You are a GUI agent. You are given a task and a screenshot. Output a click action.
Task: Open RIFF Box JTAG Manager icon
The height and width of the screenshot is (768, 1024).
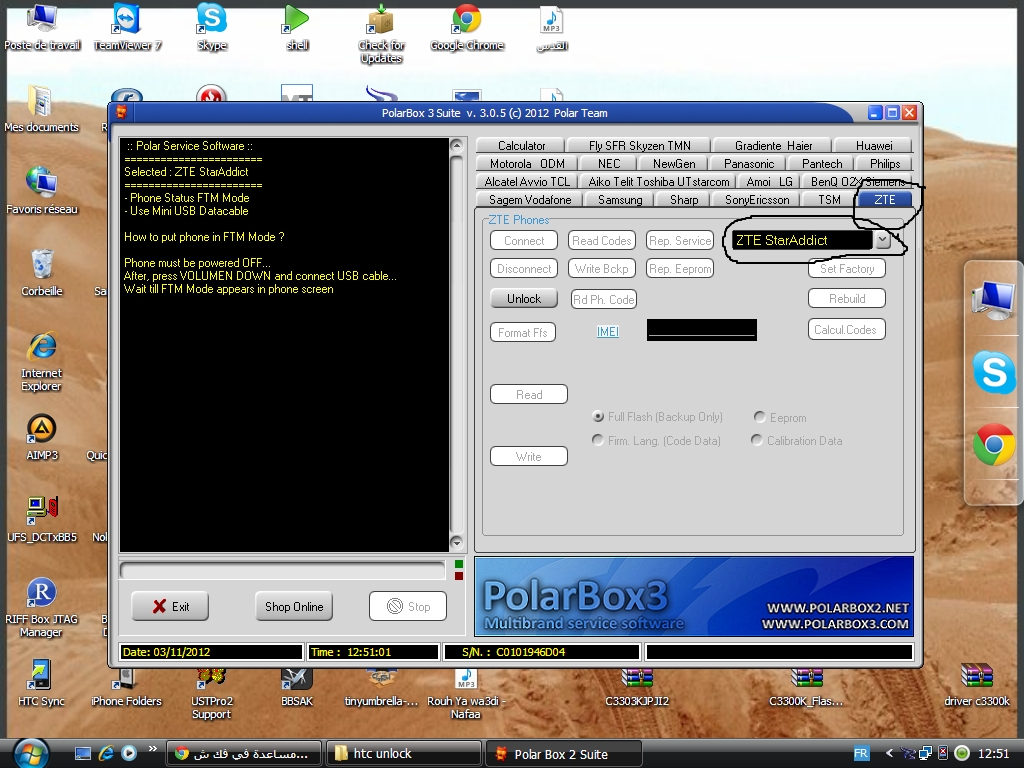41,608
